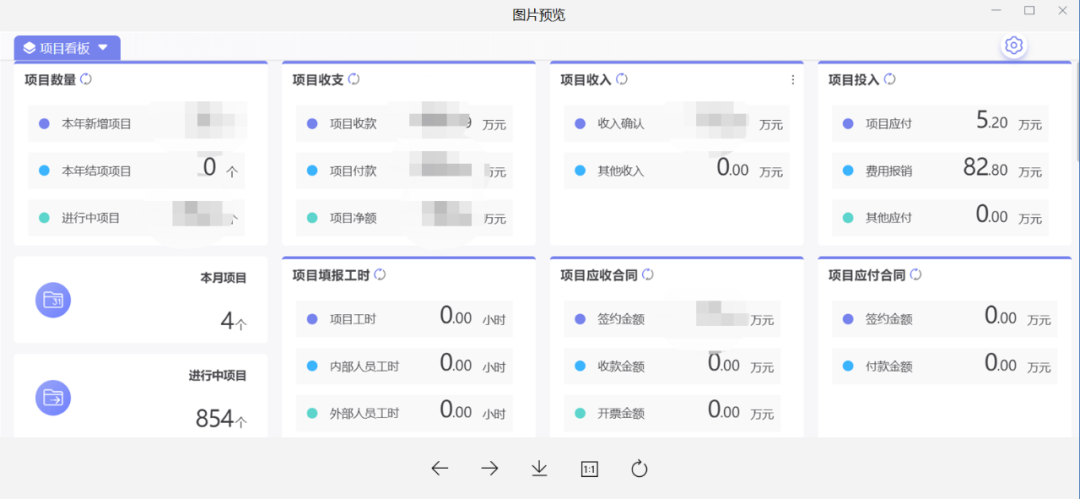
Task: Refresh the 项目投入 panel
Action: [x=890, y=79]
